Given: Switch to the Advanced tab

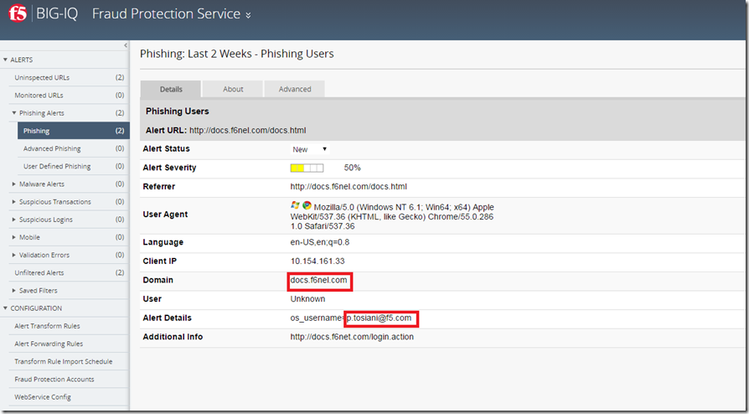Looking at the screenshot, I should (x=295, y=89).
